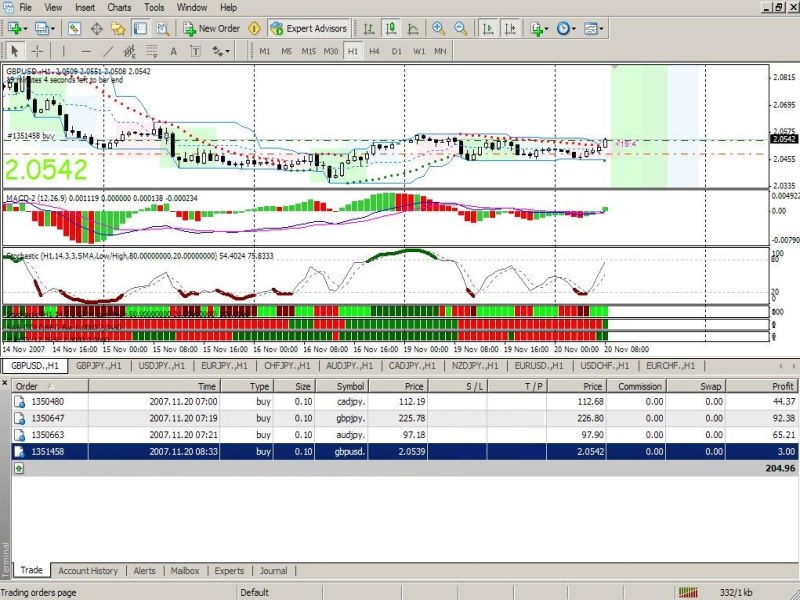This screenshot has height=600, width=800.
Task: Open the Insert menu
Action: tap(85, 8)
